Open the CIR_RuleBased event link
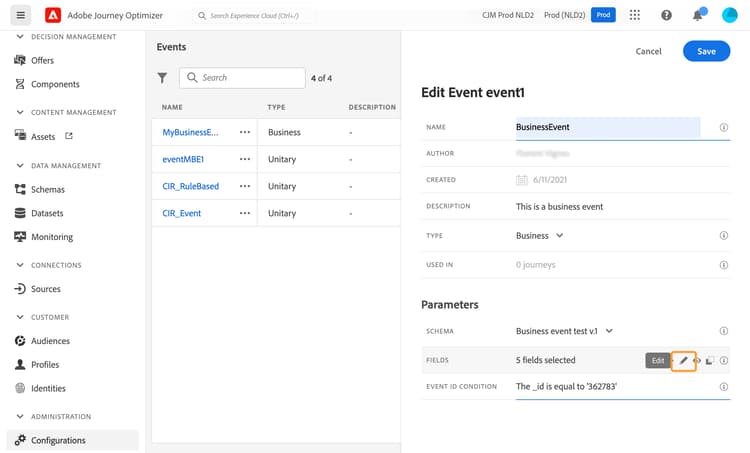This screenshot has width=750, height=453. point(191,186)
